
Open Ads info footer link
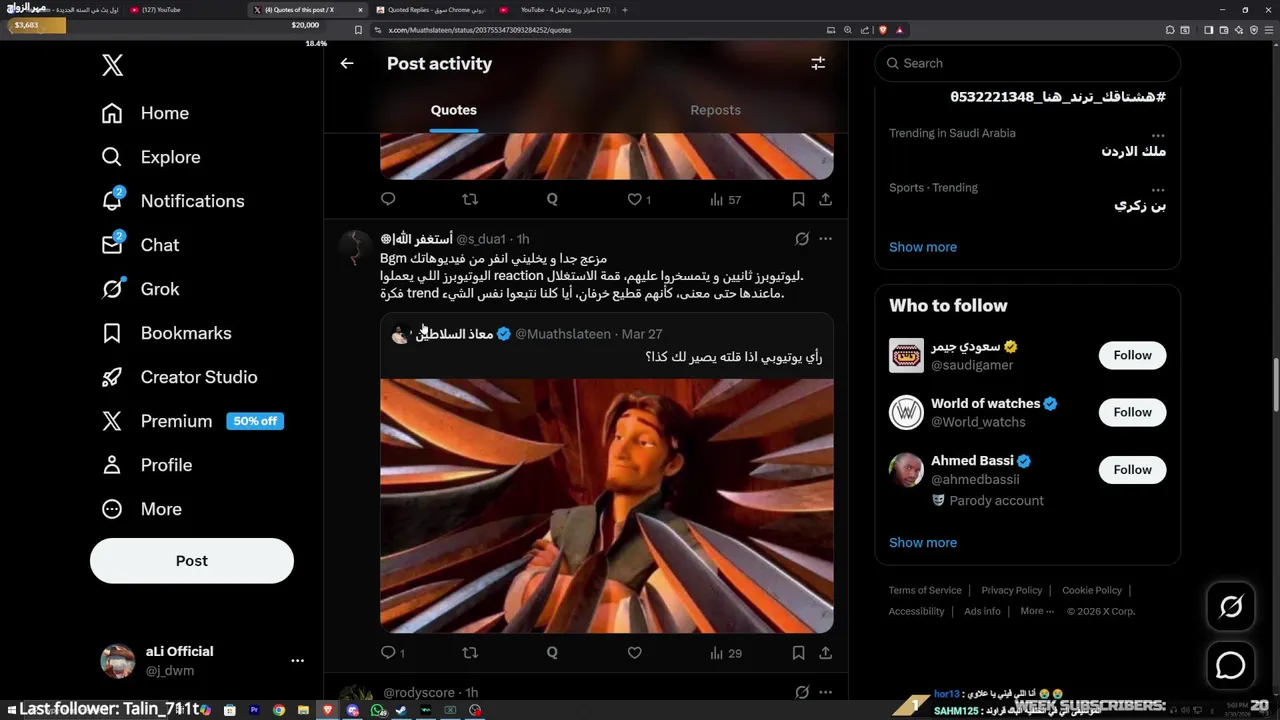tap(982, 611)
